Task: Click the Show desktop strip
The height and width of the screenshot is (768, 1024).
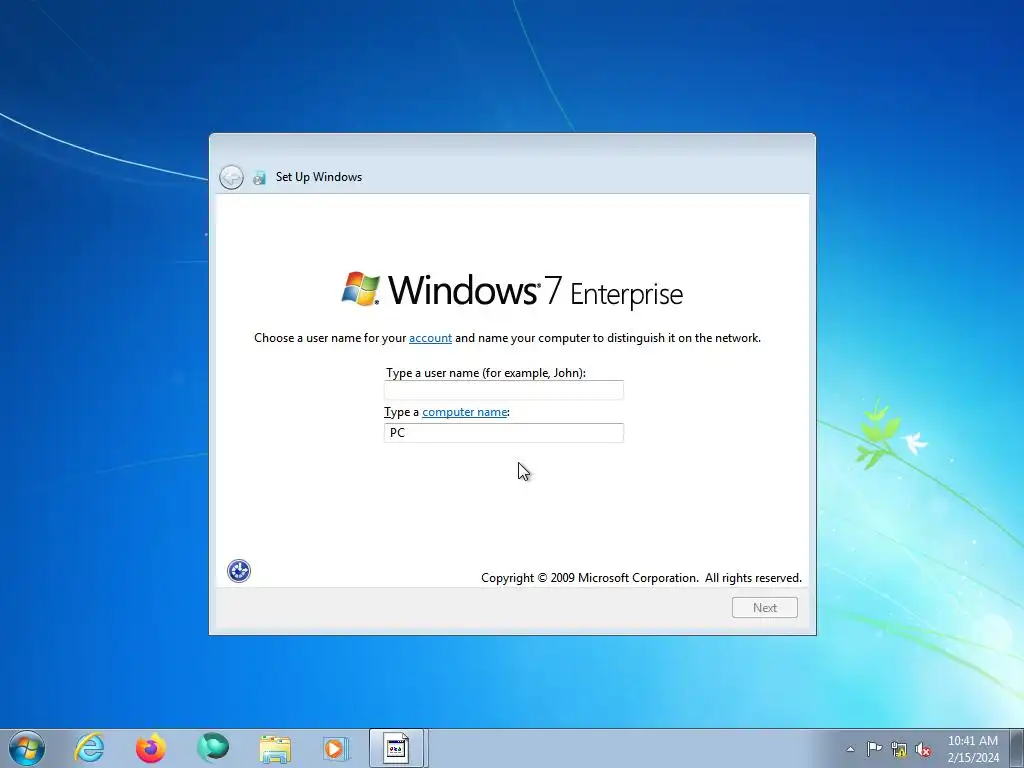Action: pos(1018,748)
